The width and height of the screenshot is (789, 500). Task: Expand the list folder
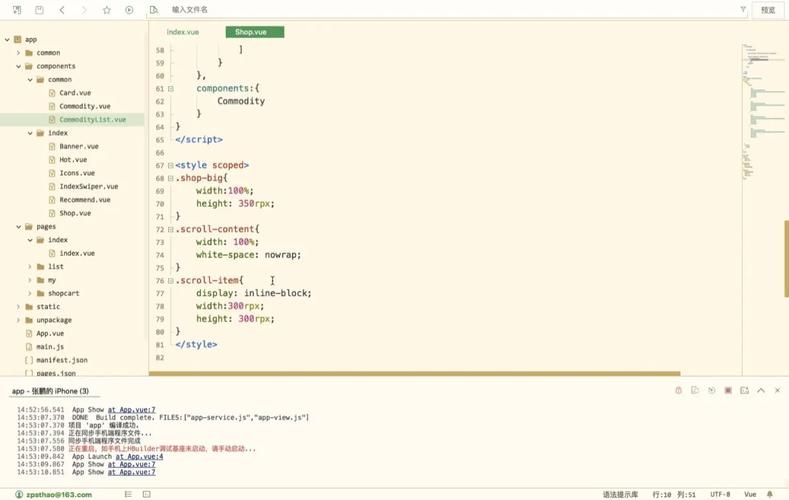click(30, 267)
